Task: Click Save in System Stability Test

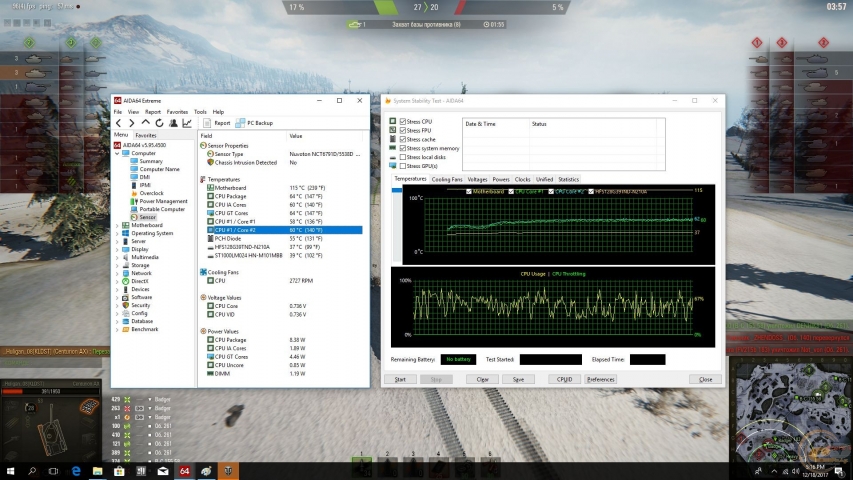Action: coord(518,379)
